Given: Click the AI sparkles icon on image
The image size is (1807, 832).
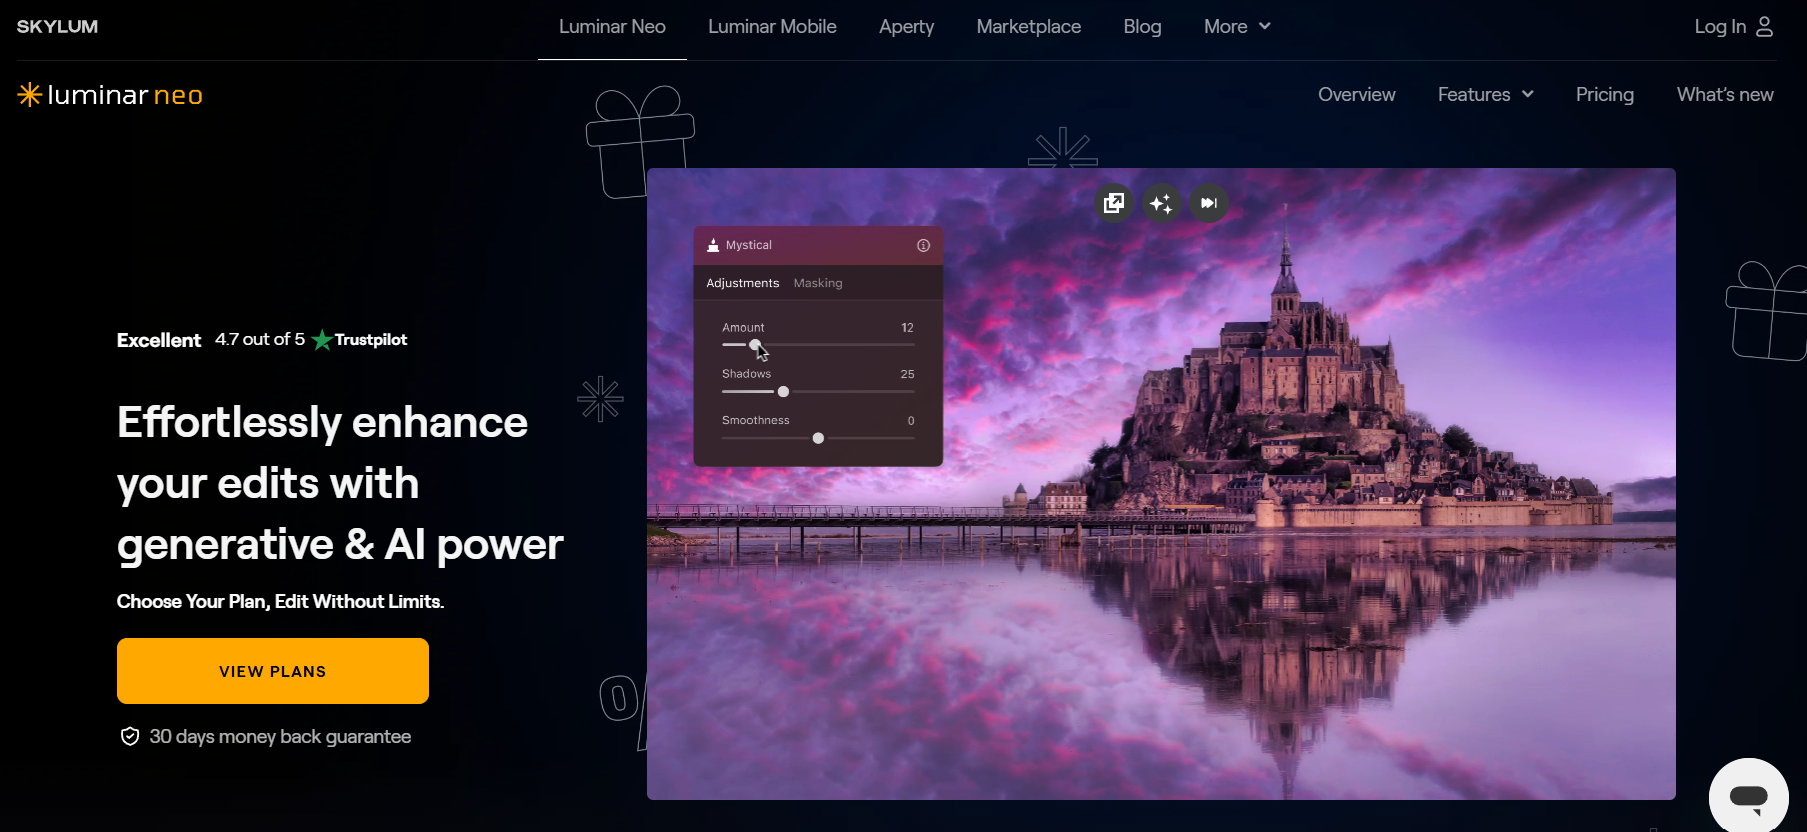Looking at the screenshot, I should point(1161,203).
